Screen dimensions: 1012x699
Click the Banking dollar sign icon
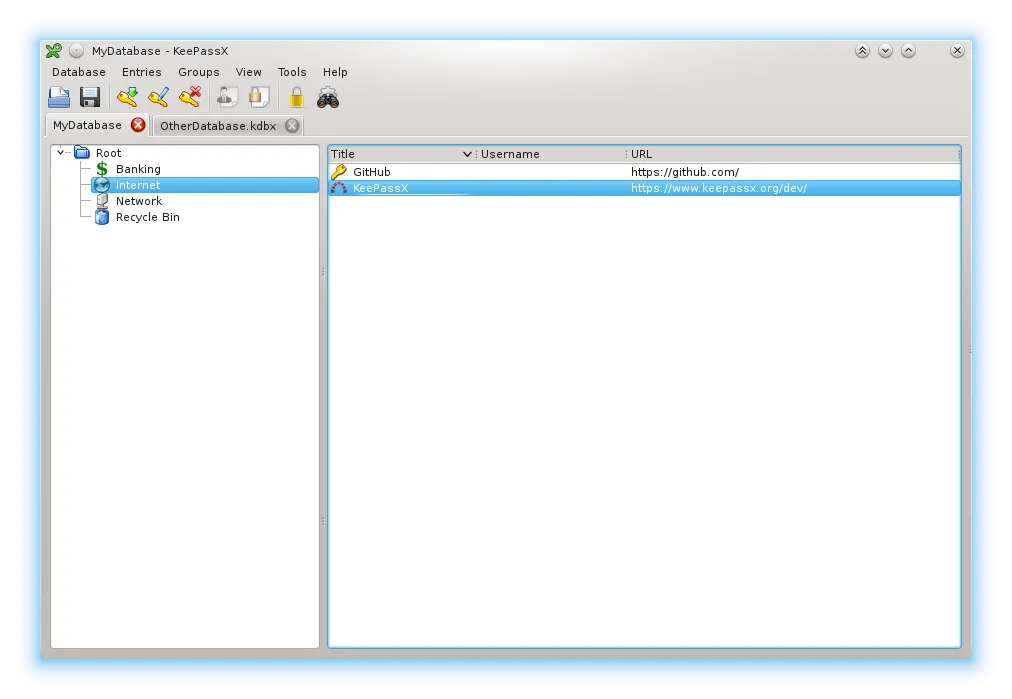click(x=102, y=168)
